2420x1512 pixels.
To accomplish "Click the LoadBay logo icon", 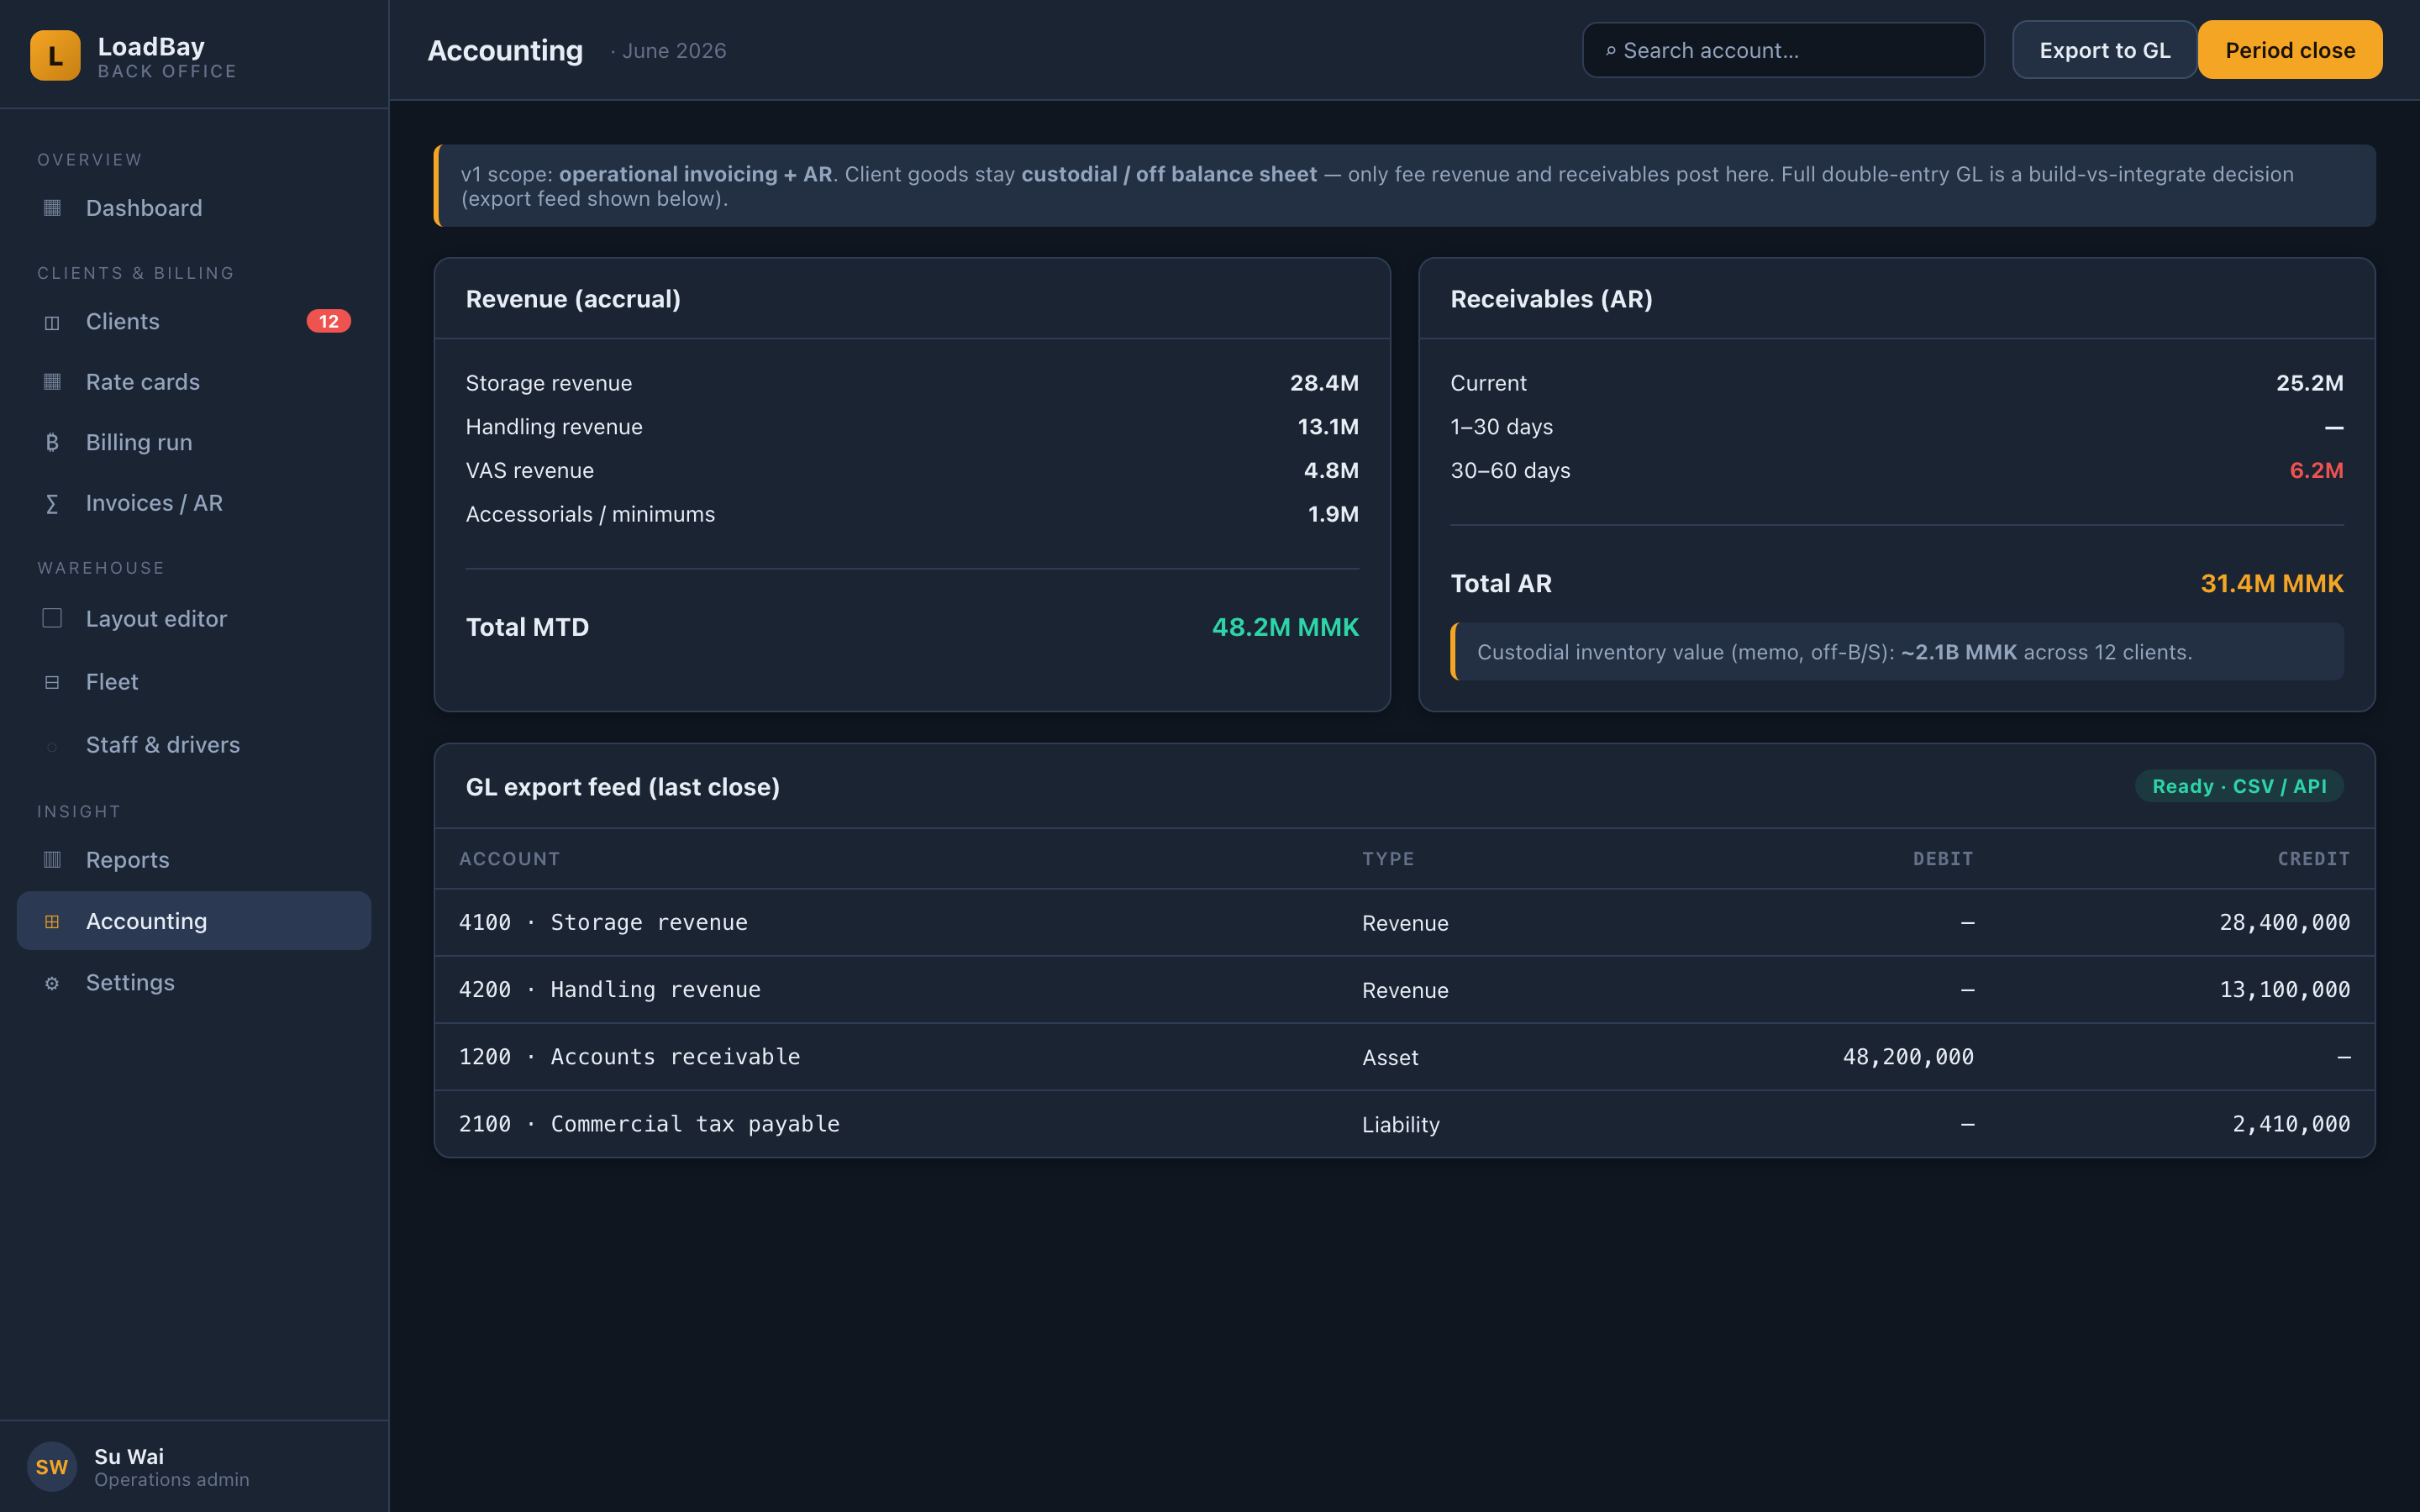I will pyautogui.click(x=55, y=55).
